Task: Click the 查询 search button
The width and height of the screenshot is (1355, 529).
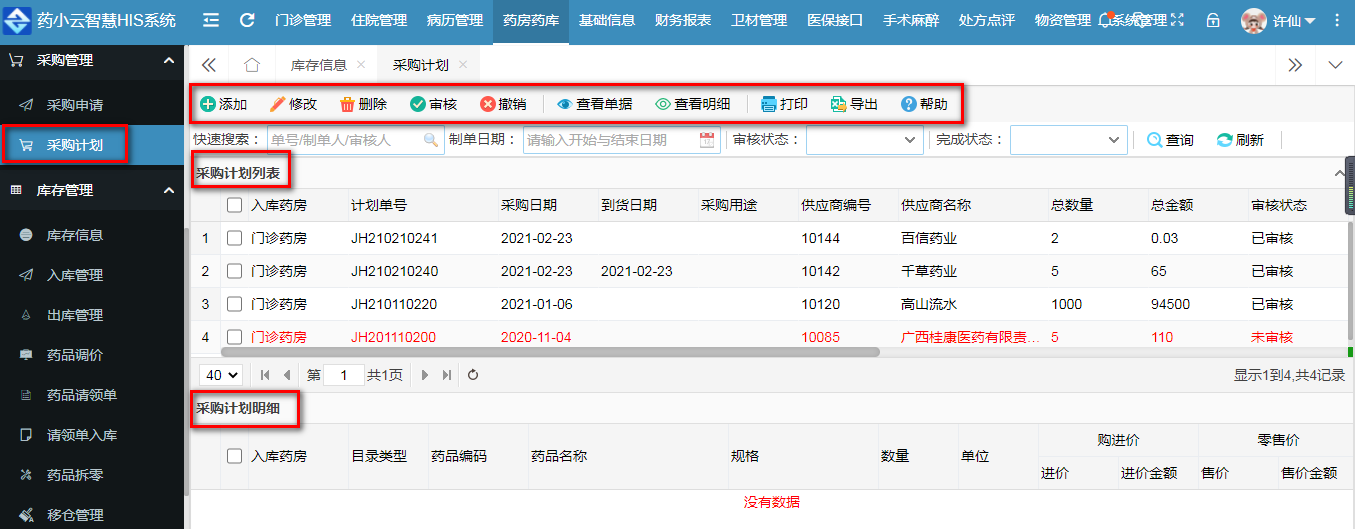Action: click(1170, 140)
